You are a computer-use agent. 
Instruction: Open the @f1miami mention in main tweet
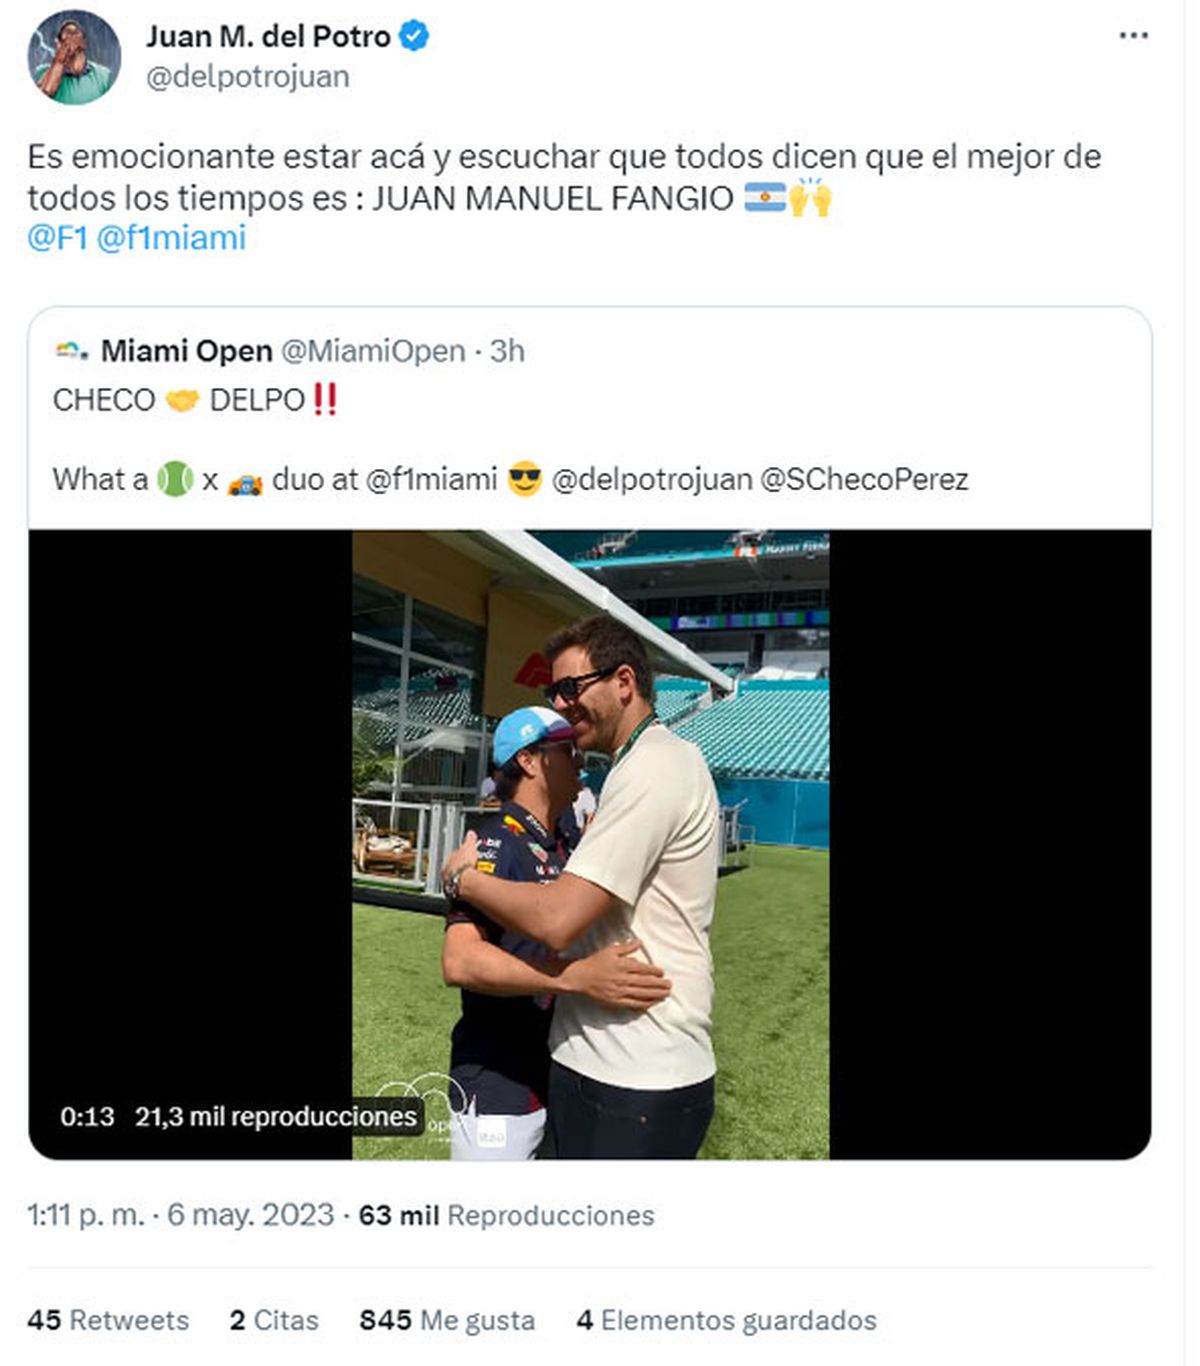click(x=171, y=238)
